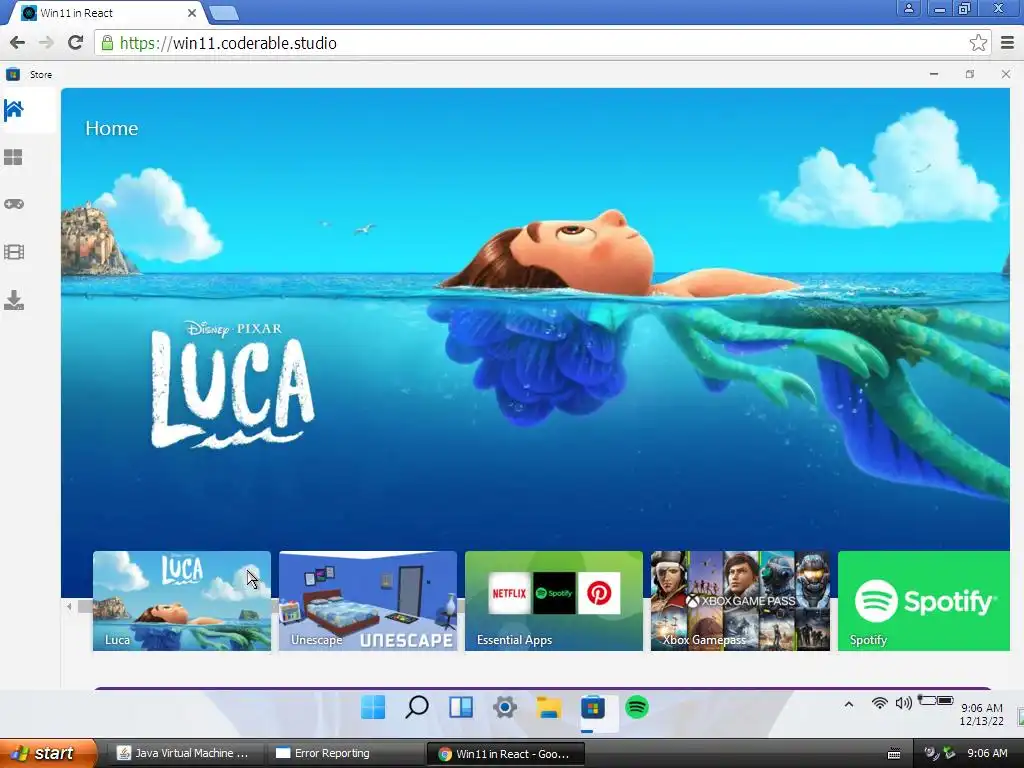
Task: Open the Movies film section in Store sidebar
Action: [14, 252]
